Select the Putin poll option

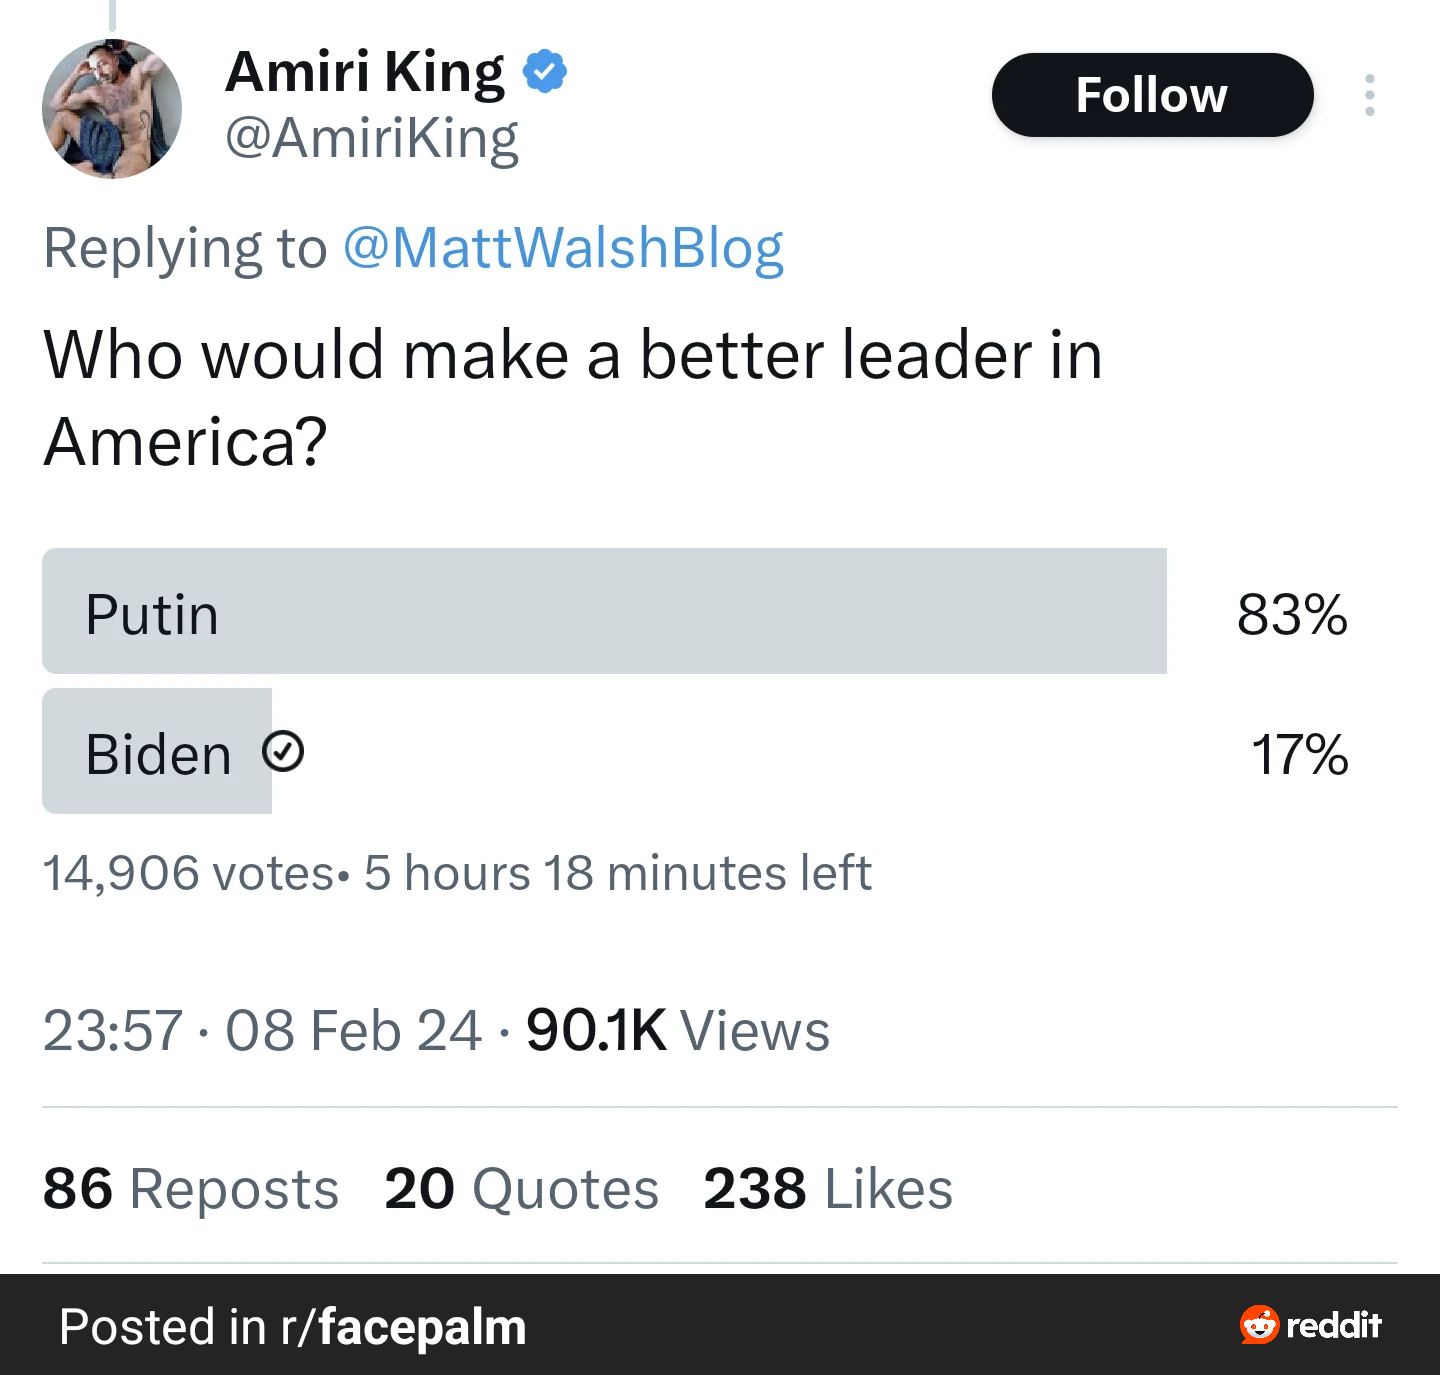tap(604, 611)
